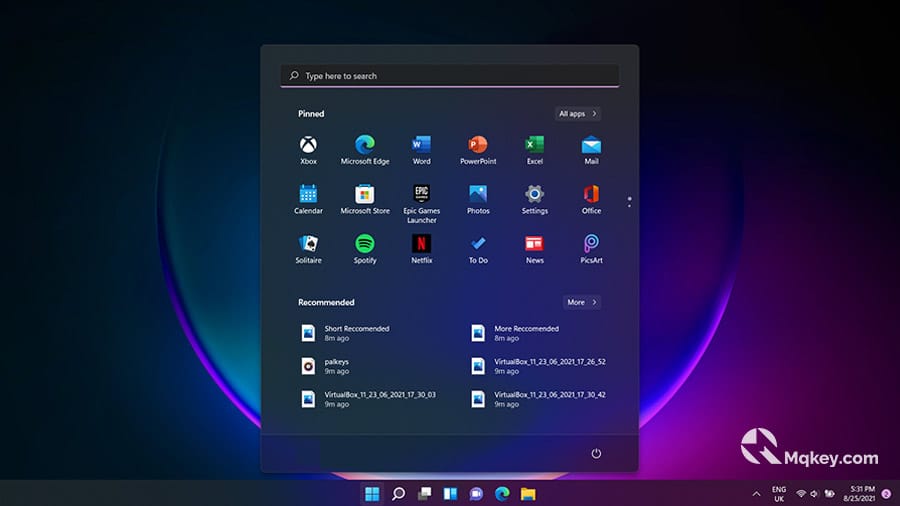Image resolution: width=900 pixels, height=506 pixels.
Task: Click the ENG UK language indicator
Action: (x=779, y=494)
